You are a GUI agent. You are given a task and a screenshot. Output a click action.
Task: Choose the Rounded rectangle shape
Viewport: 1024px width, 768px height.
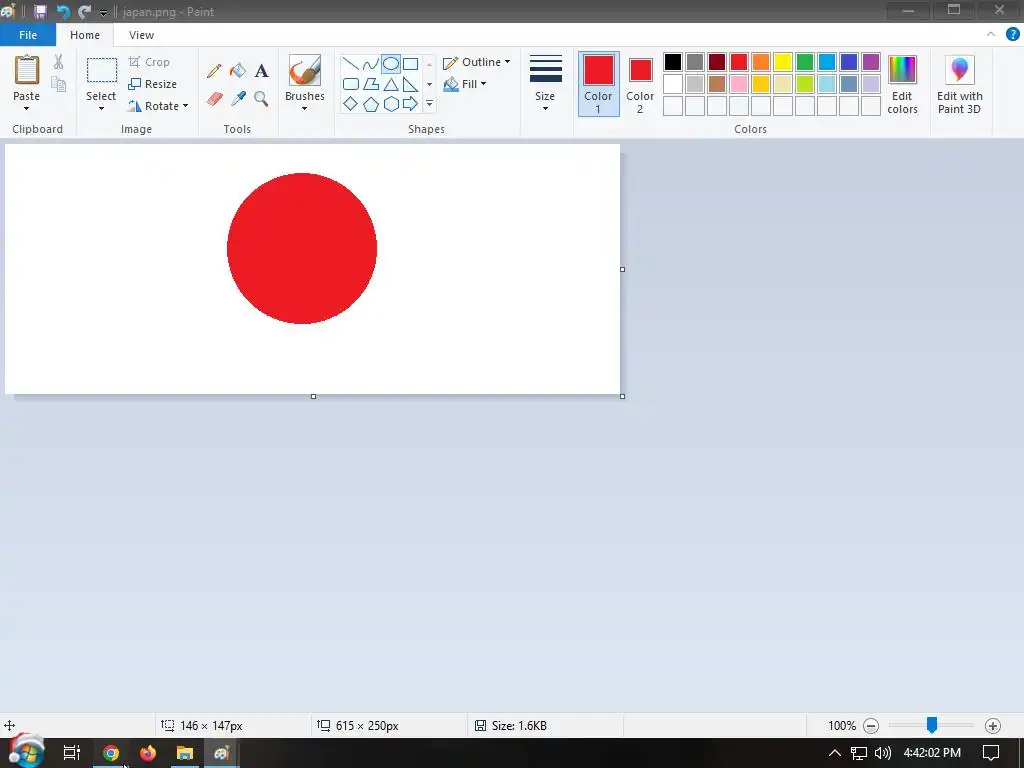click(351, 84)
